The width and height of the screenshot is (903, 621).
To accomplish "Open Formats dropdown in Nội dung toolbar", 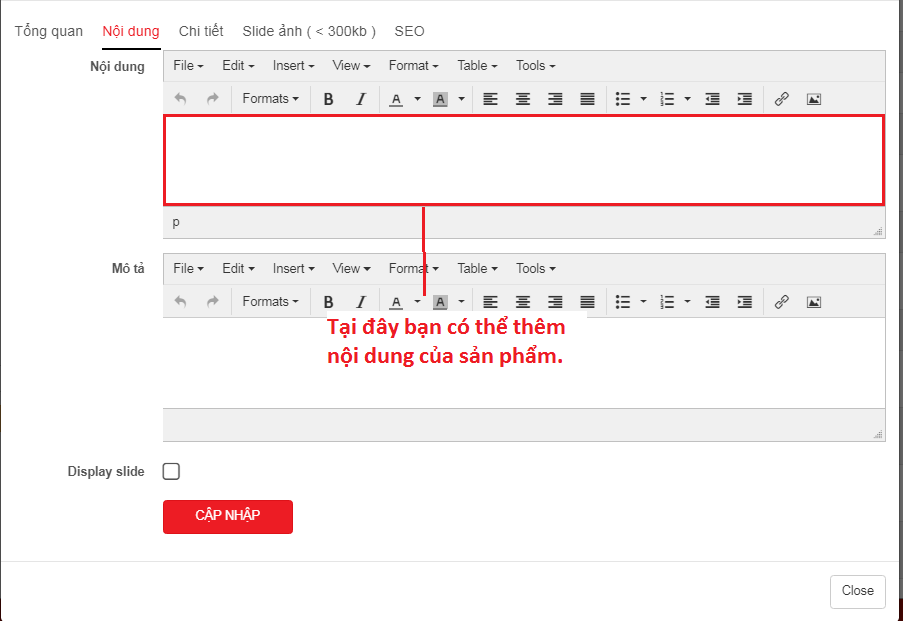I will [x=270, y=99].
